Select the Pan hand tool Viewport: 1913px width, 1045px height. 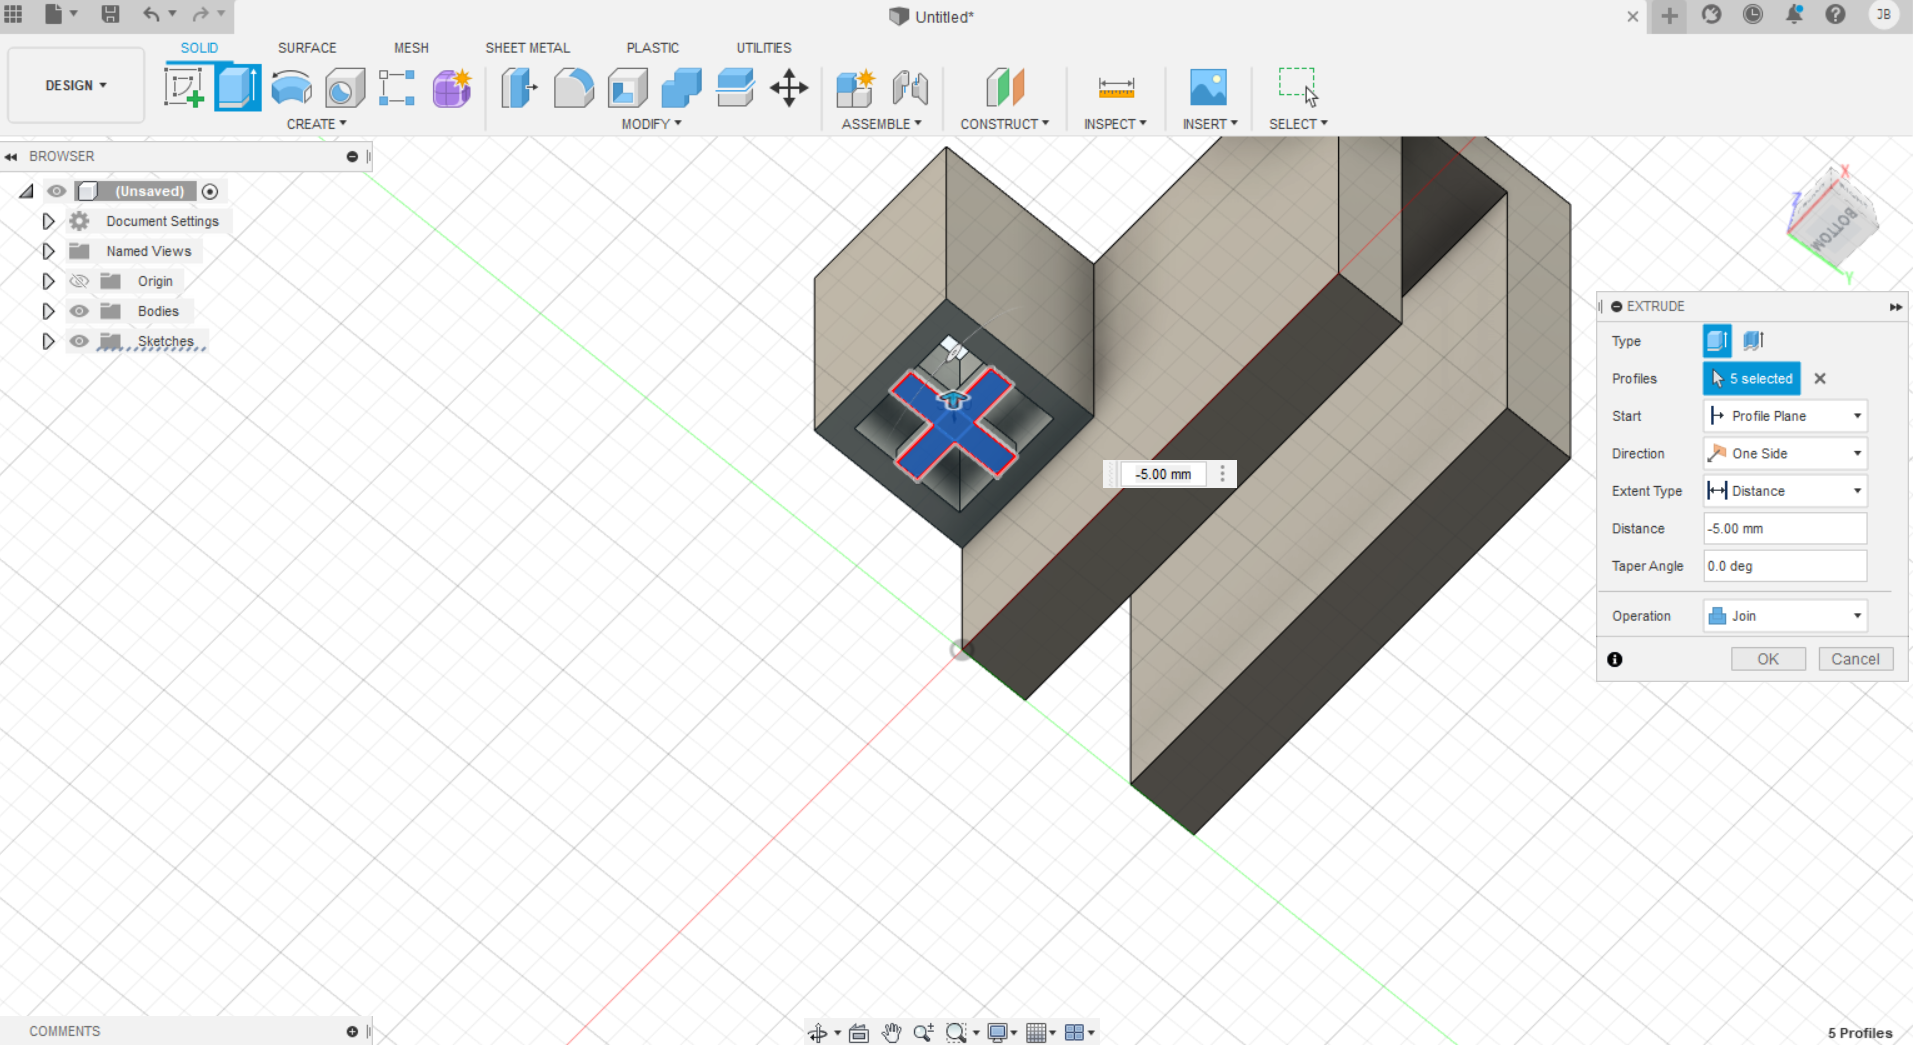[x=891, y=1032]
